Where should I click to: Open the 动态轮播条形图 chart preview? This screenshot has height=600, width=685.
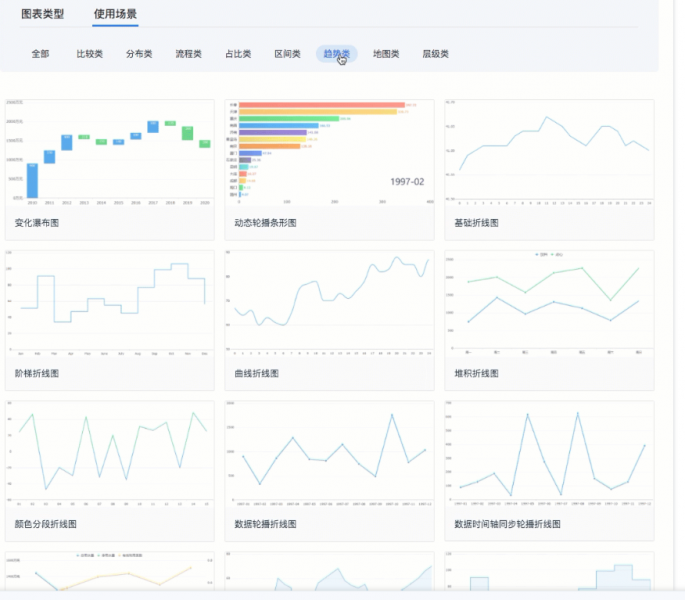click(329, 152)
